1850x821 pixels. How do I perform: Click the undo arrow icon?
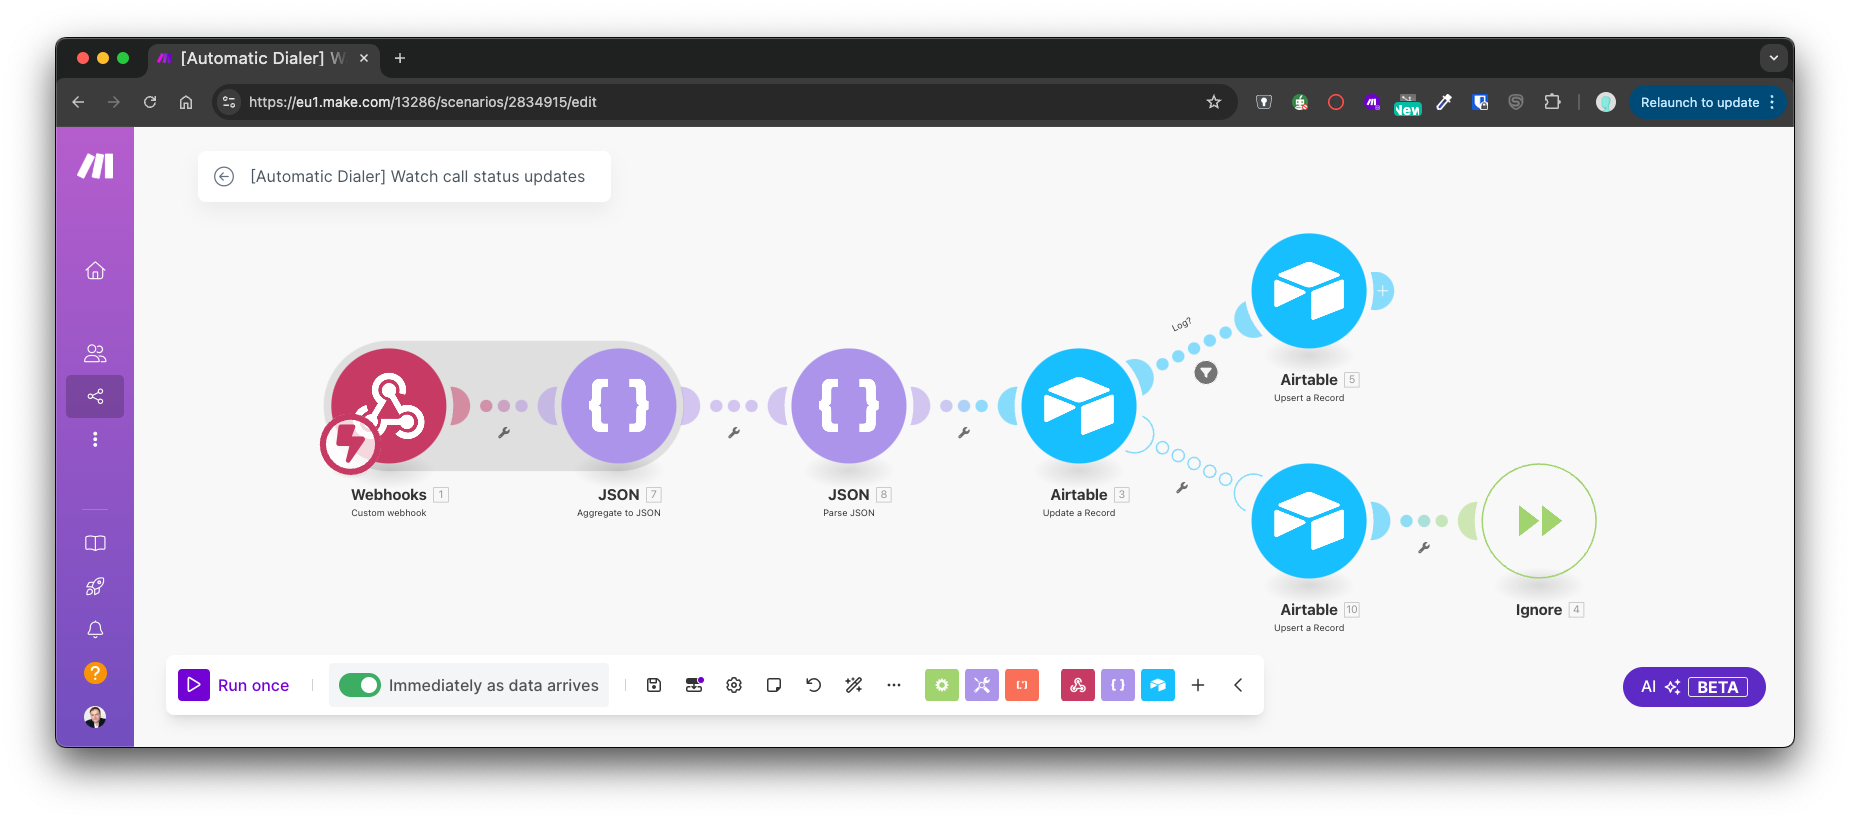coord(813,685)
